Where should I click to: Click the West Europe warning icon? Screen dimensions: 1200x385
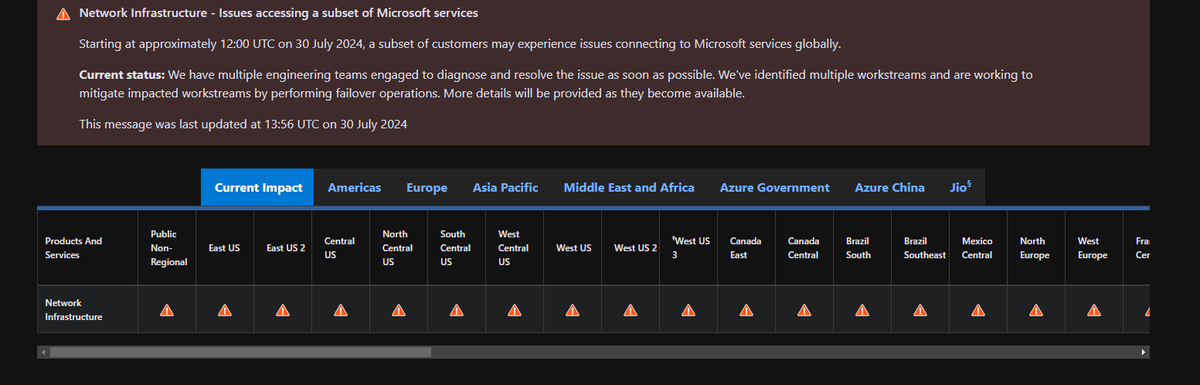(1094, 310)
